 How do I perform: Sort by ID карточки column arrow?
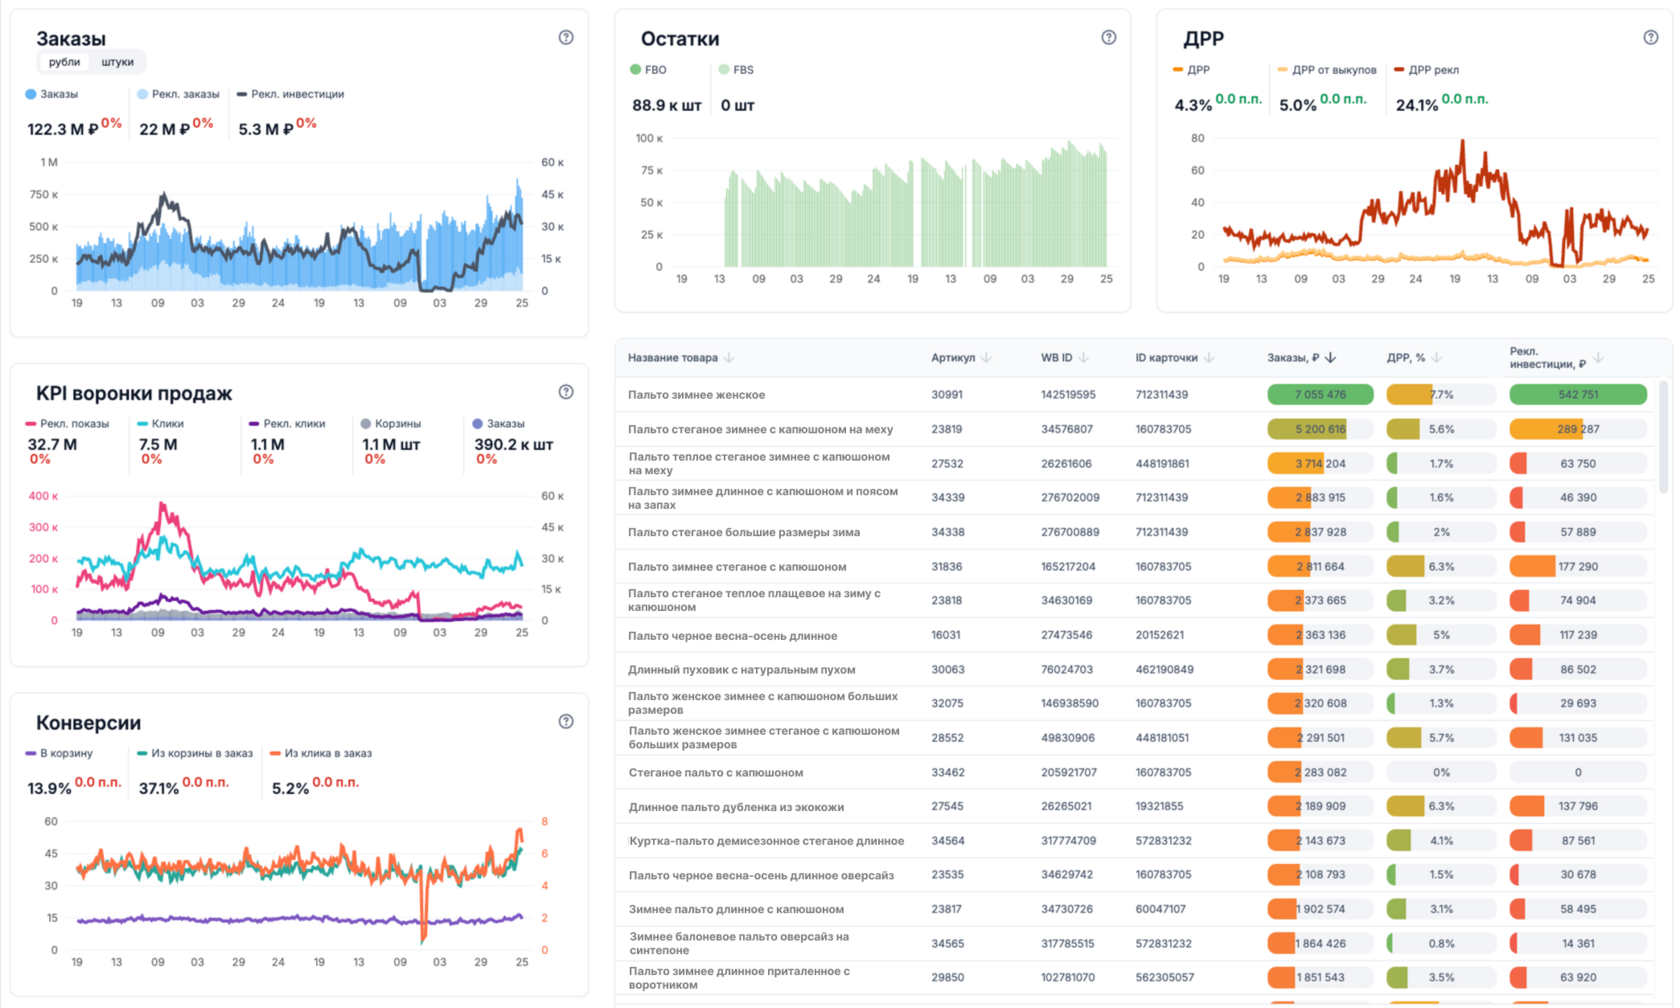1209,357
